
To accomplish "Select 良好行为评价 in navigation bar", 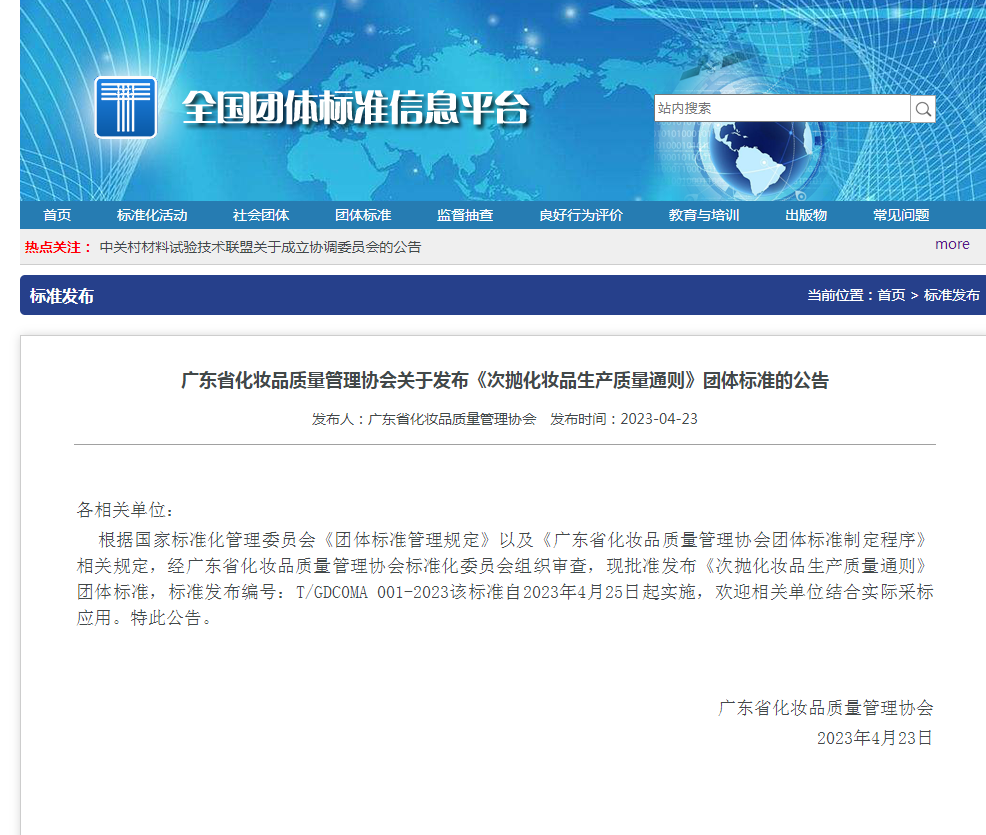I will tap(581, 215).
